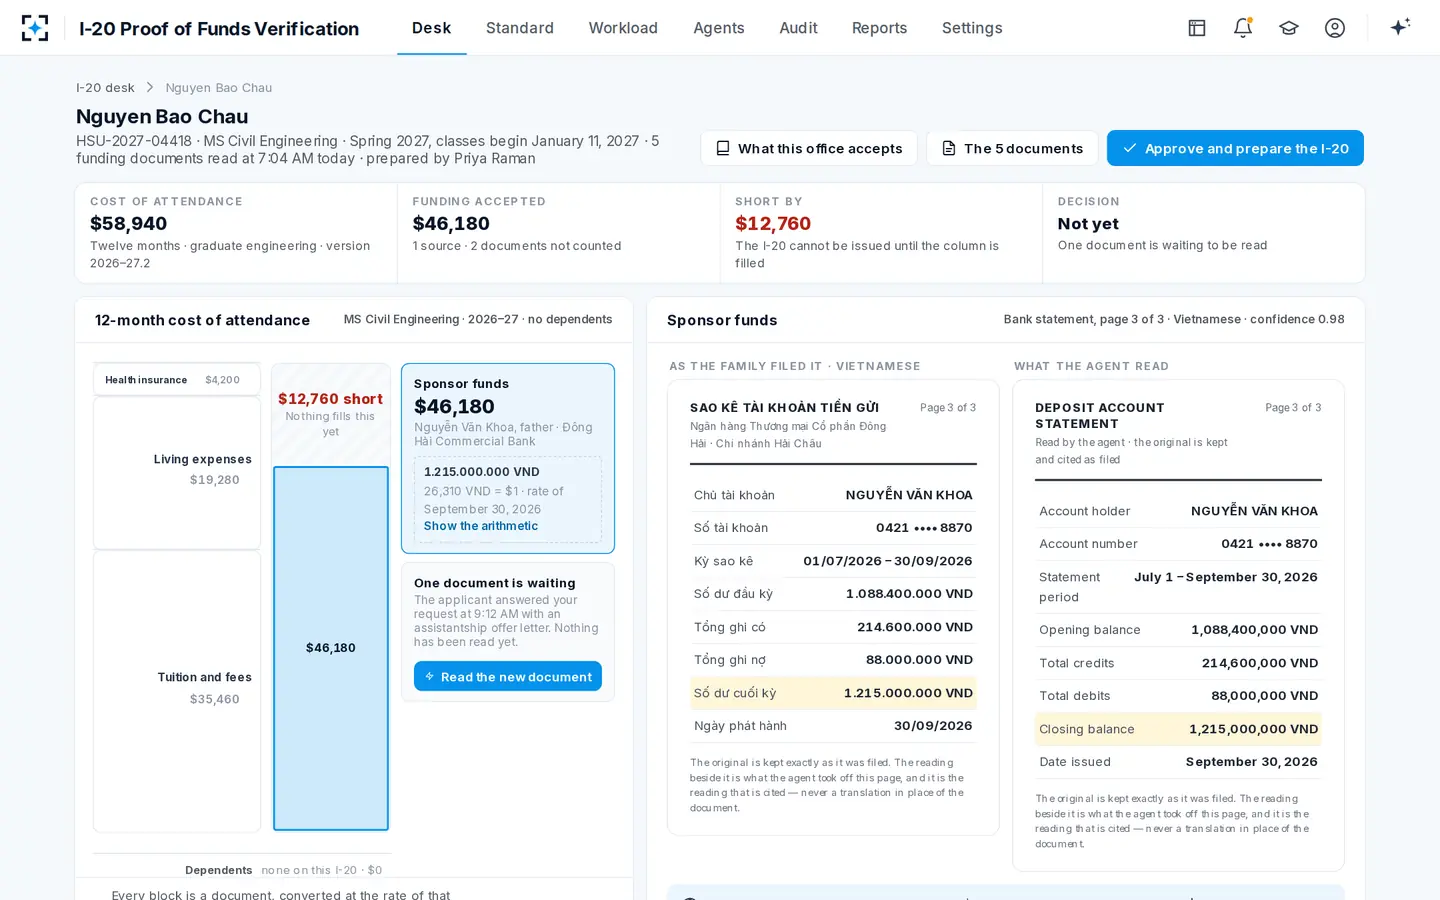Open the Settings tab
Image resolution: width=1440 pixels, height=900 pixels.
click(972, 28)
